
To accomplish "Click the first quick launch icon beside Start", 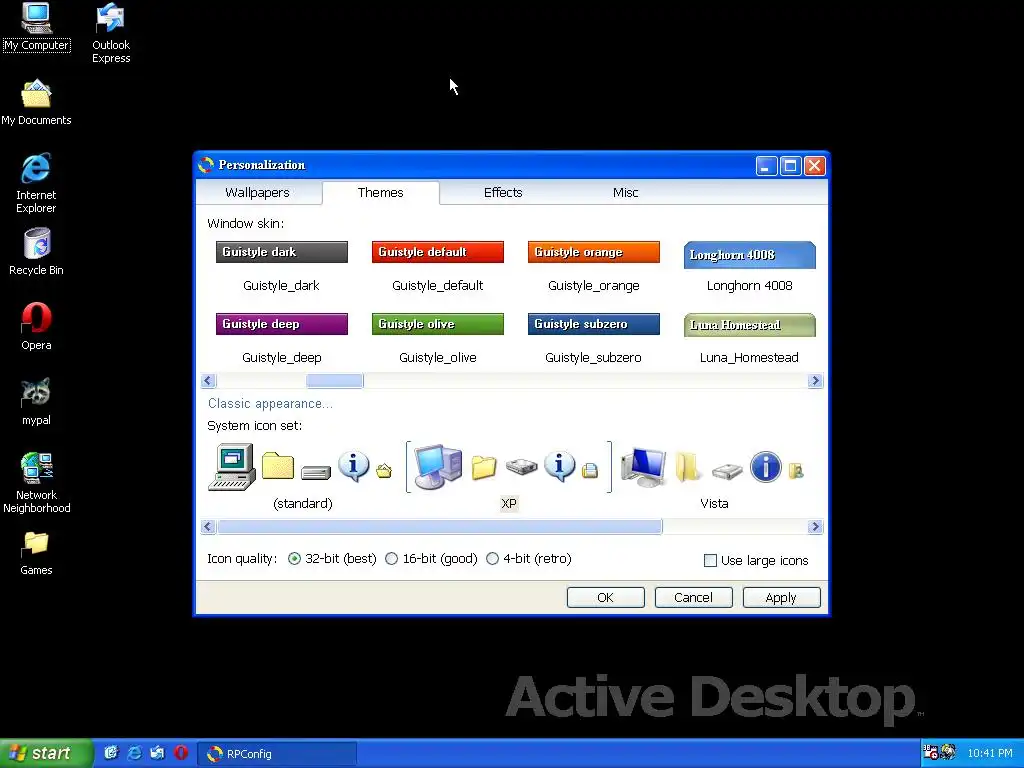I will click(111, 753).
